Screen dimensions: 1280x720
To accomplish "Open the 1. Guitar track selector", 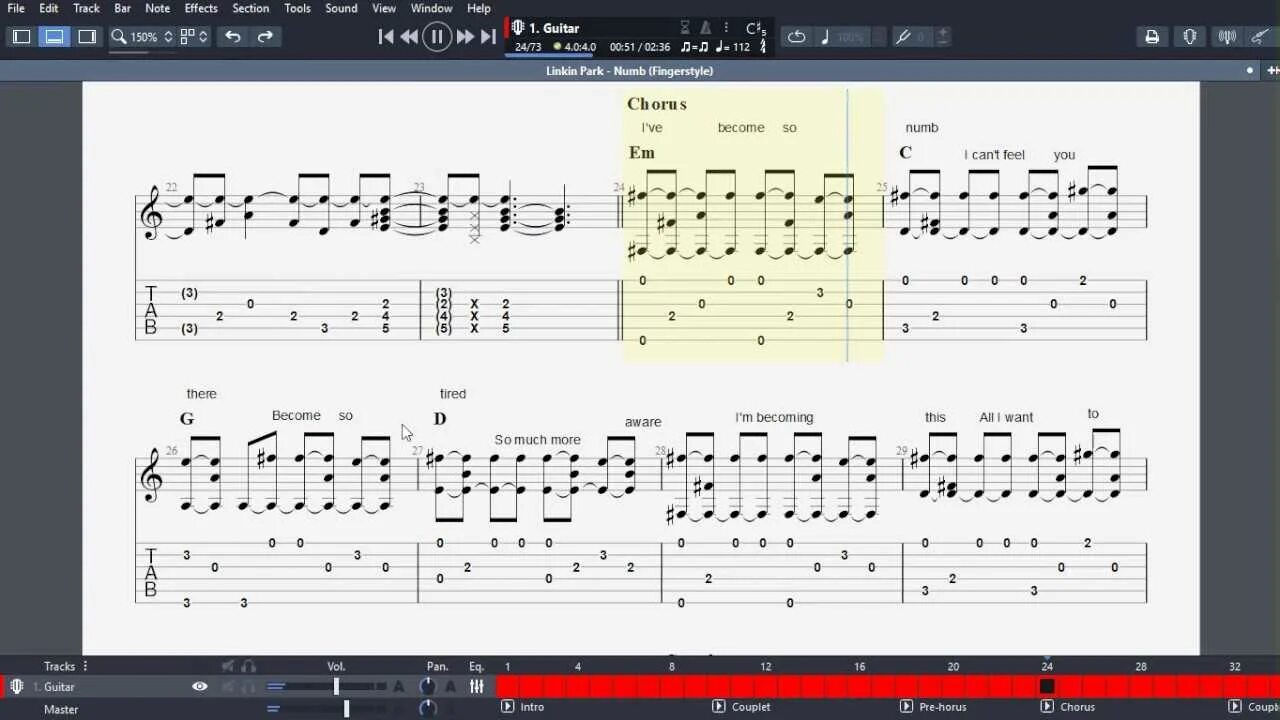I will (555, 28).
